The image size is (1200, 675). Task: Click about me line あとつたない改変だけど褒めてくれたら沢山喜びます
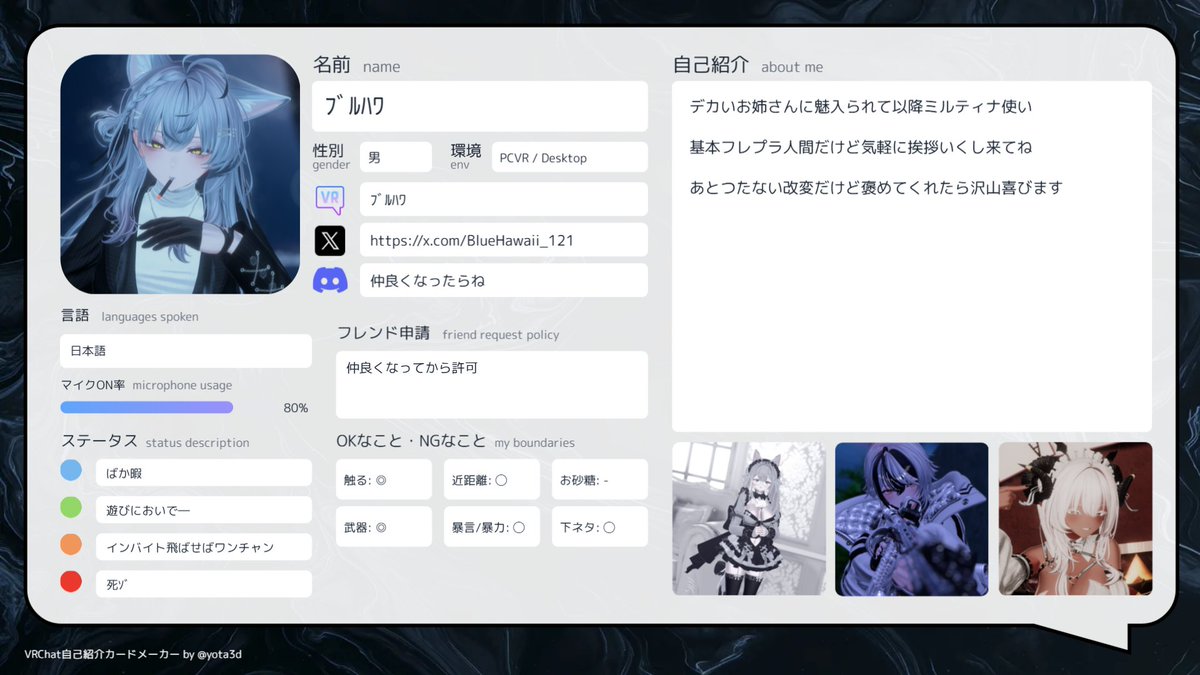876,187
